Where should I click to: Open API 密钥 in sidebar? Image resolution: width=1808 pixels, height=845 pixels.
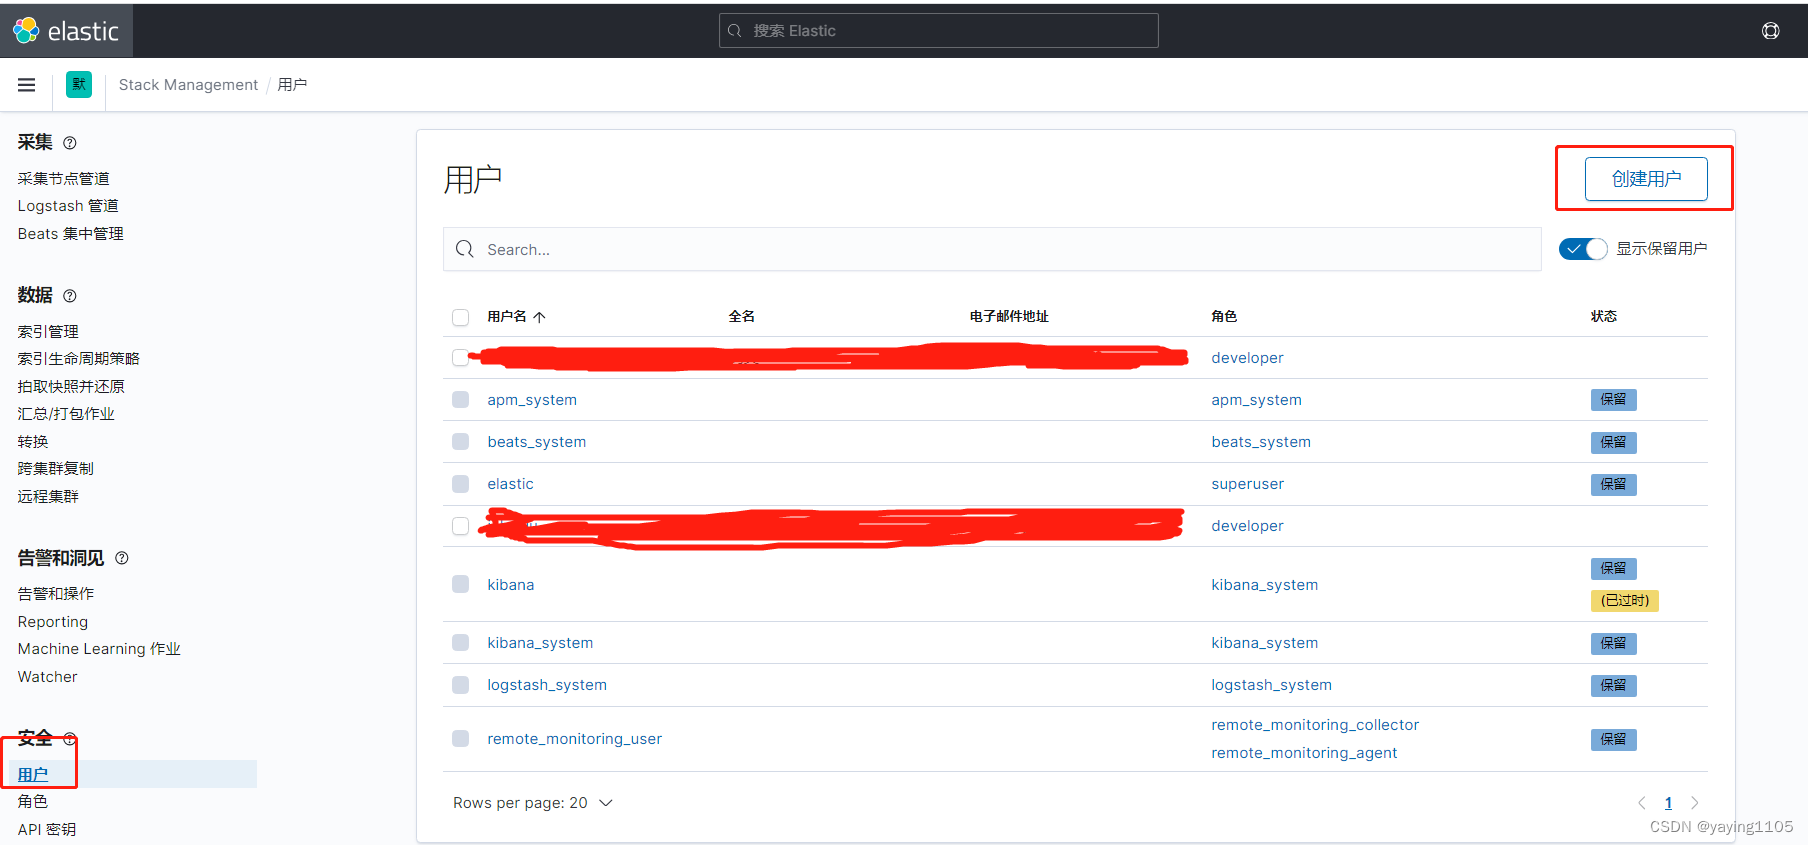click(47, 830)
